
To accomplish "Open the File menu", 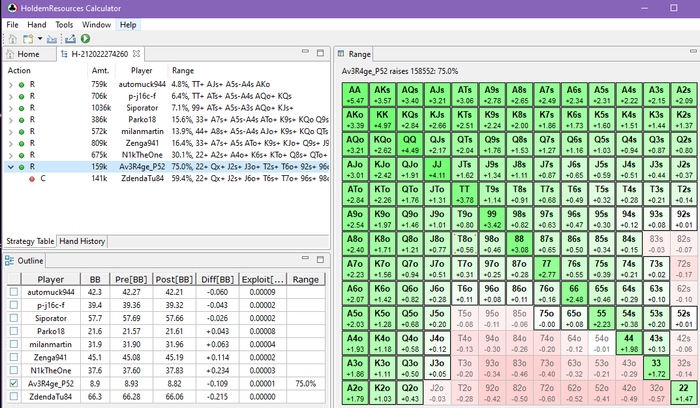I will [12, 25].
